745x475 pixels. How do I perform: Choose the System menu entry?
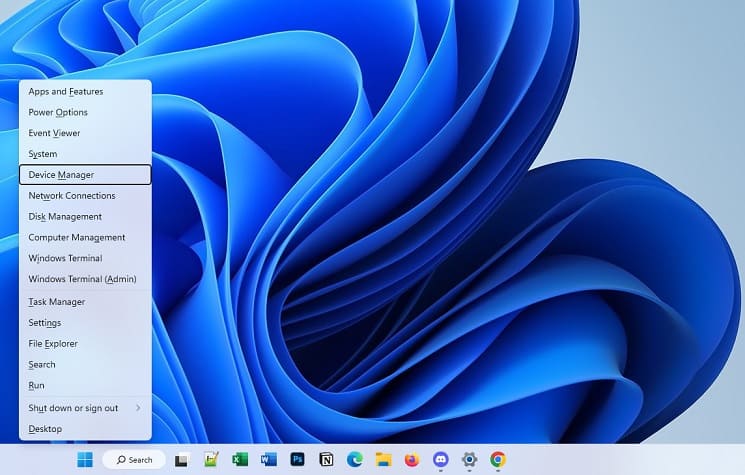pos(86,154)
